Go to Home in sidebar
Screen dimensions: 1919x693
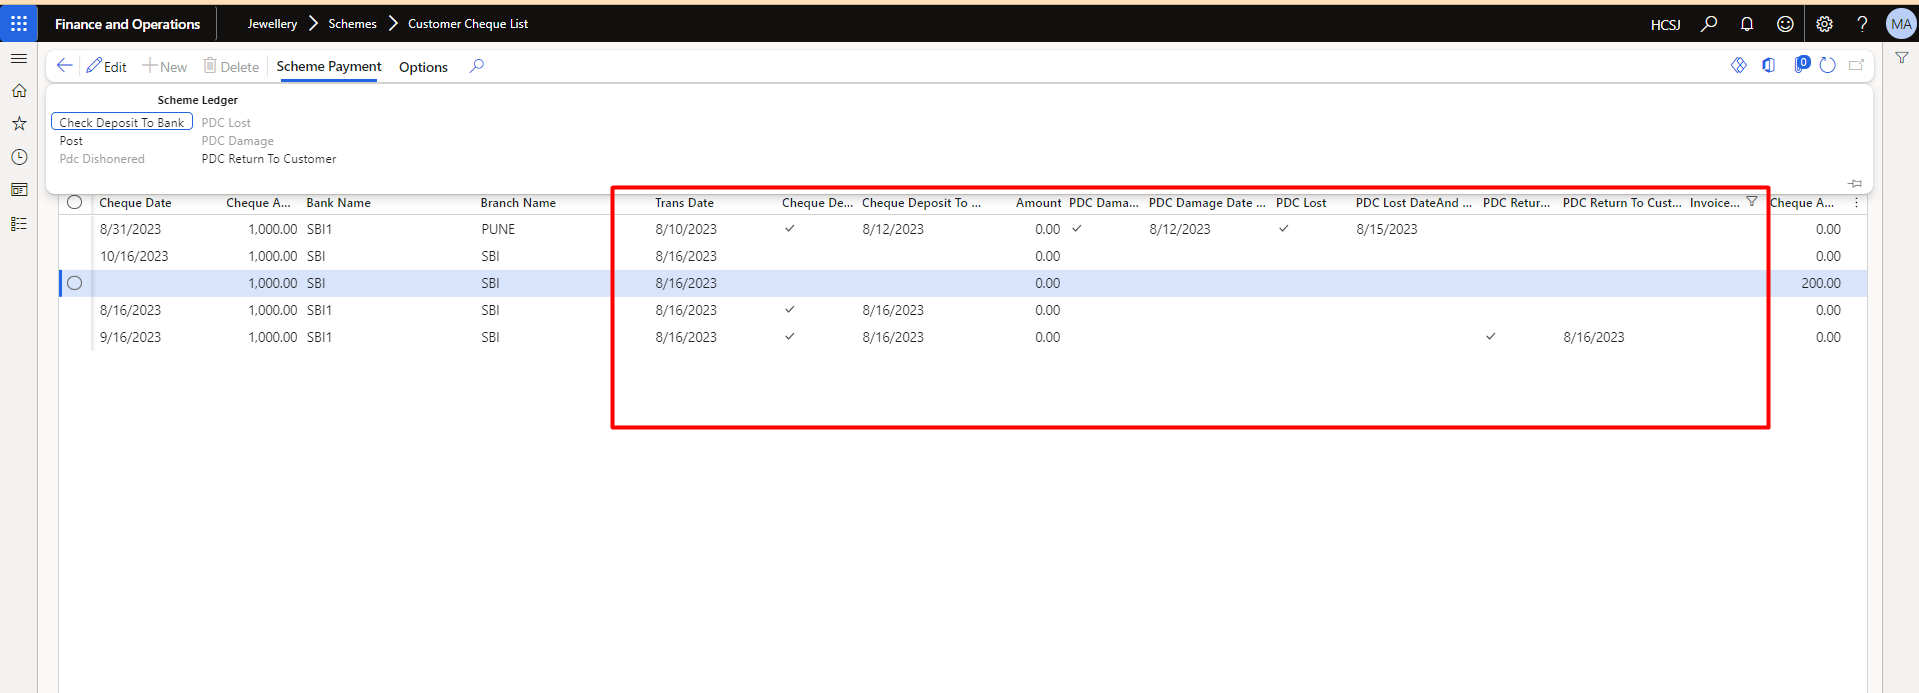tap(19, 91)
